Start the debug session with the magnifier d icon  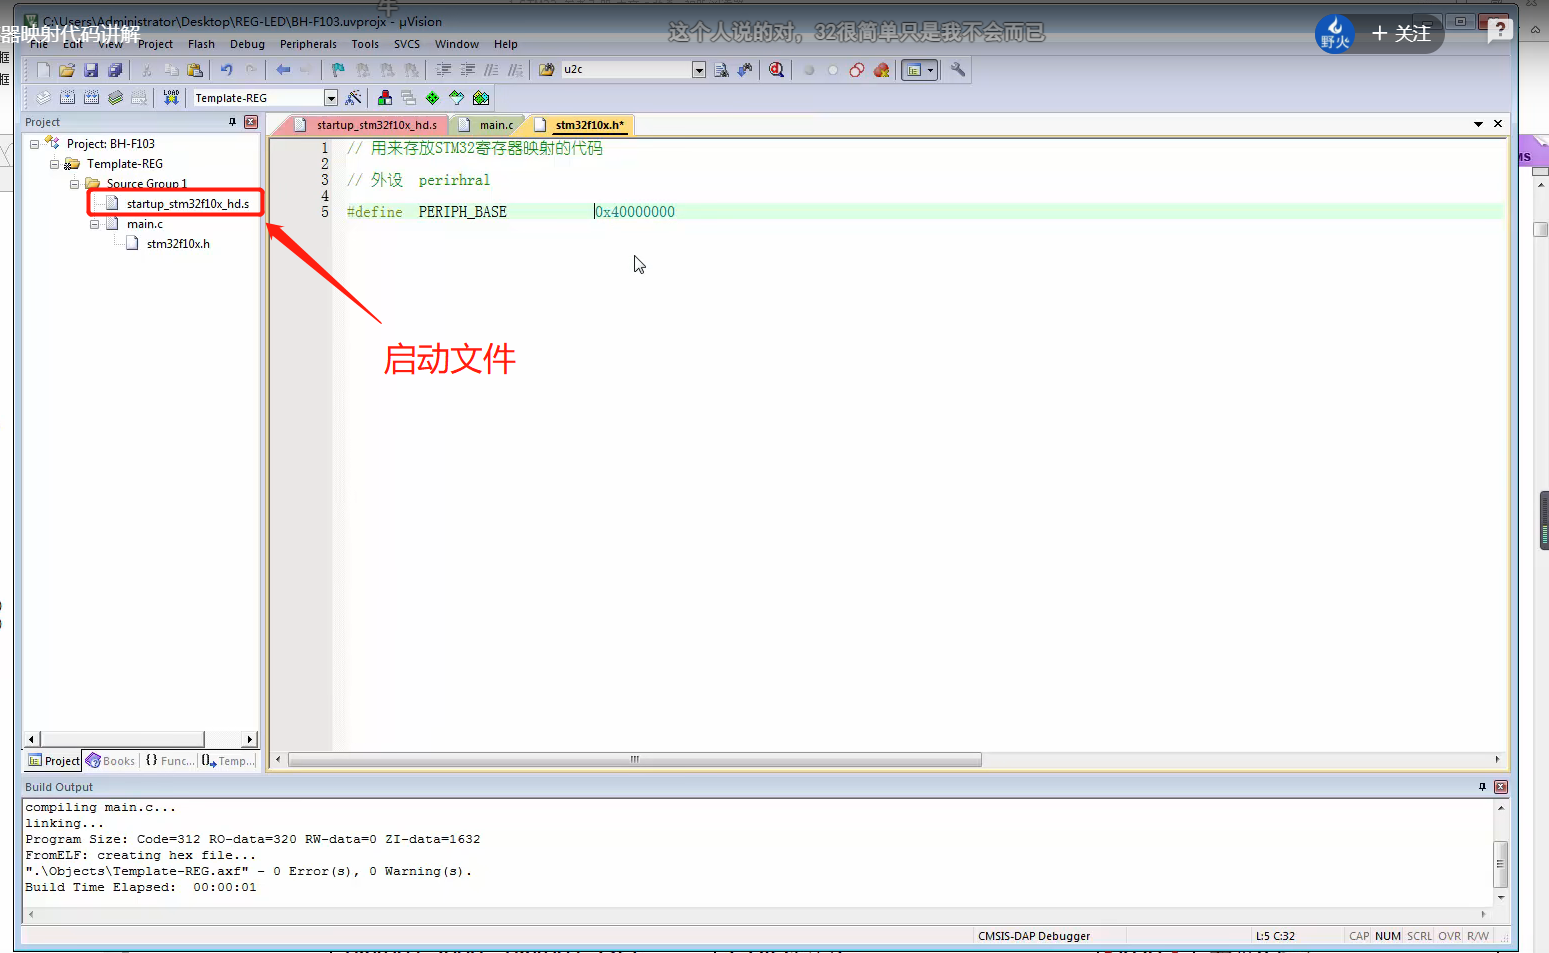click(777, 70)
